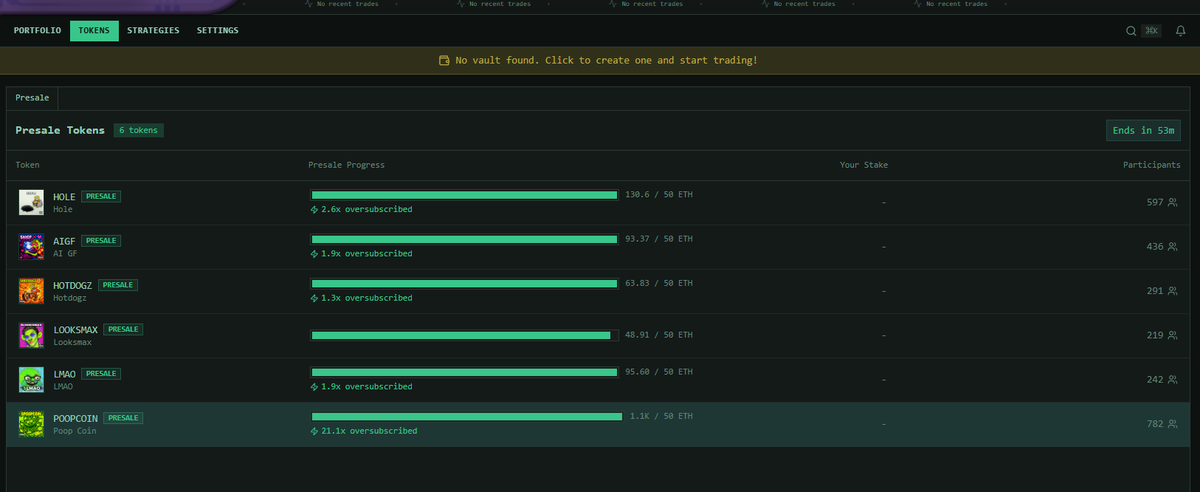Click the PRESALE badge next to LOOKSMAX
This screenshot has height=492, width=1200.
click(x=123, y=329)
